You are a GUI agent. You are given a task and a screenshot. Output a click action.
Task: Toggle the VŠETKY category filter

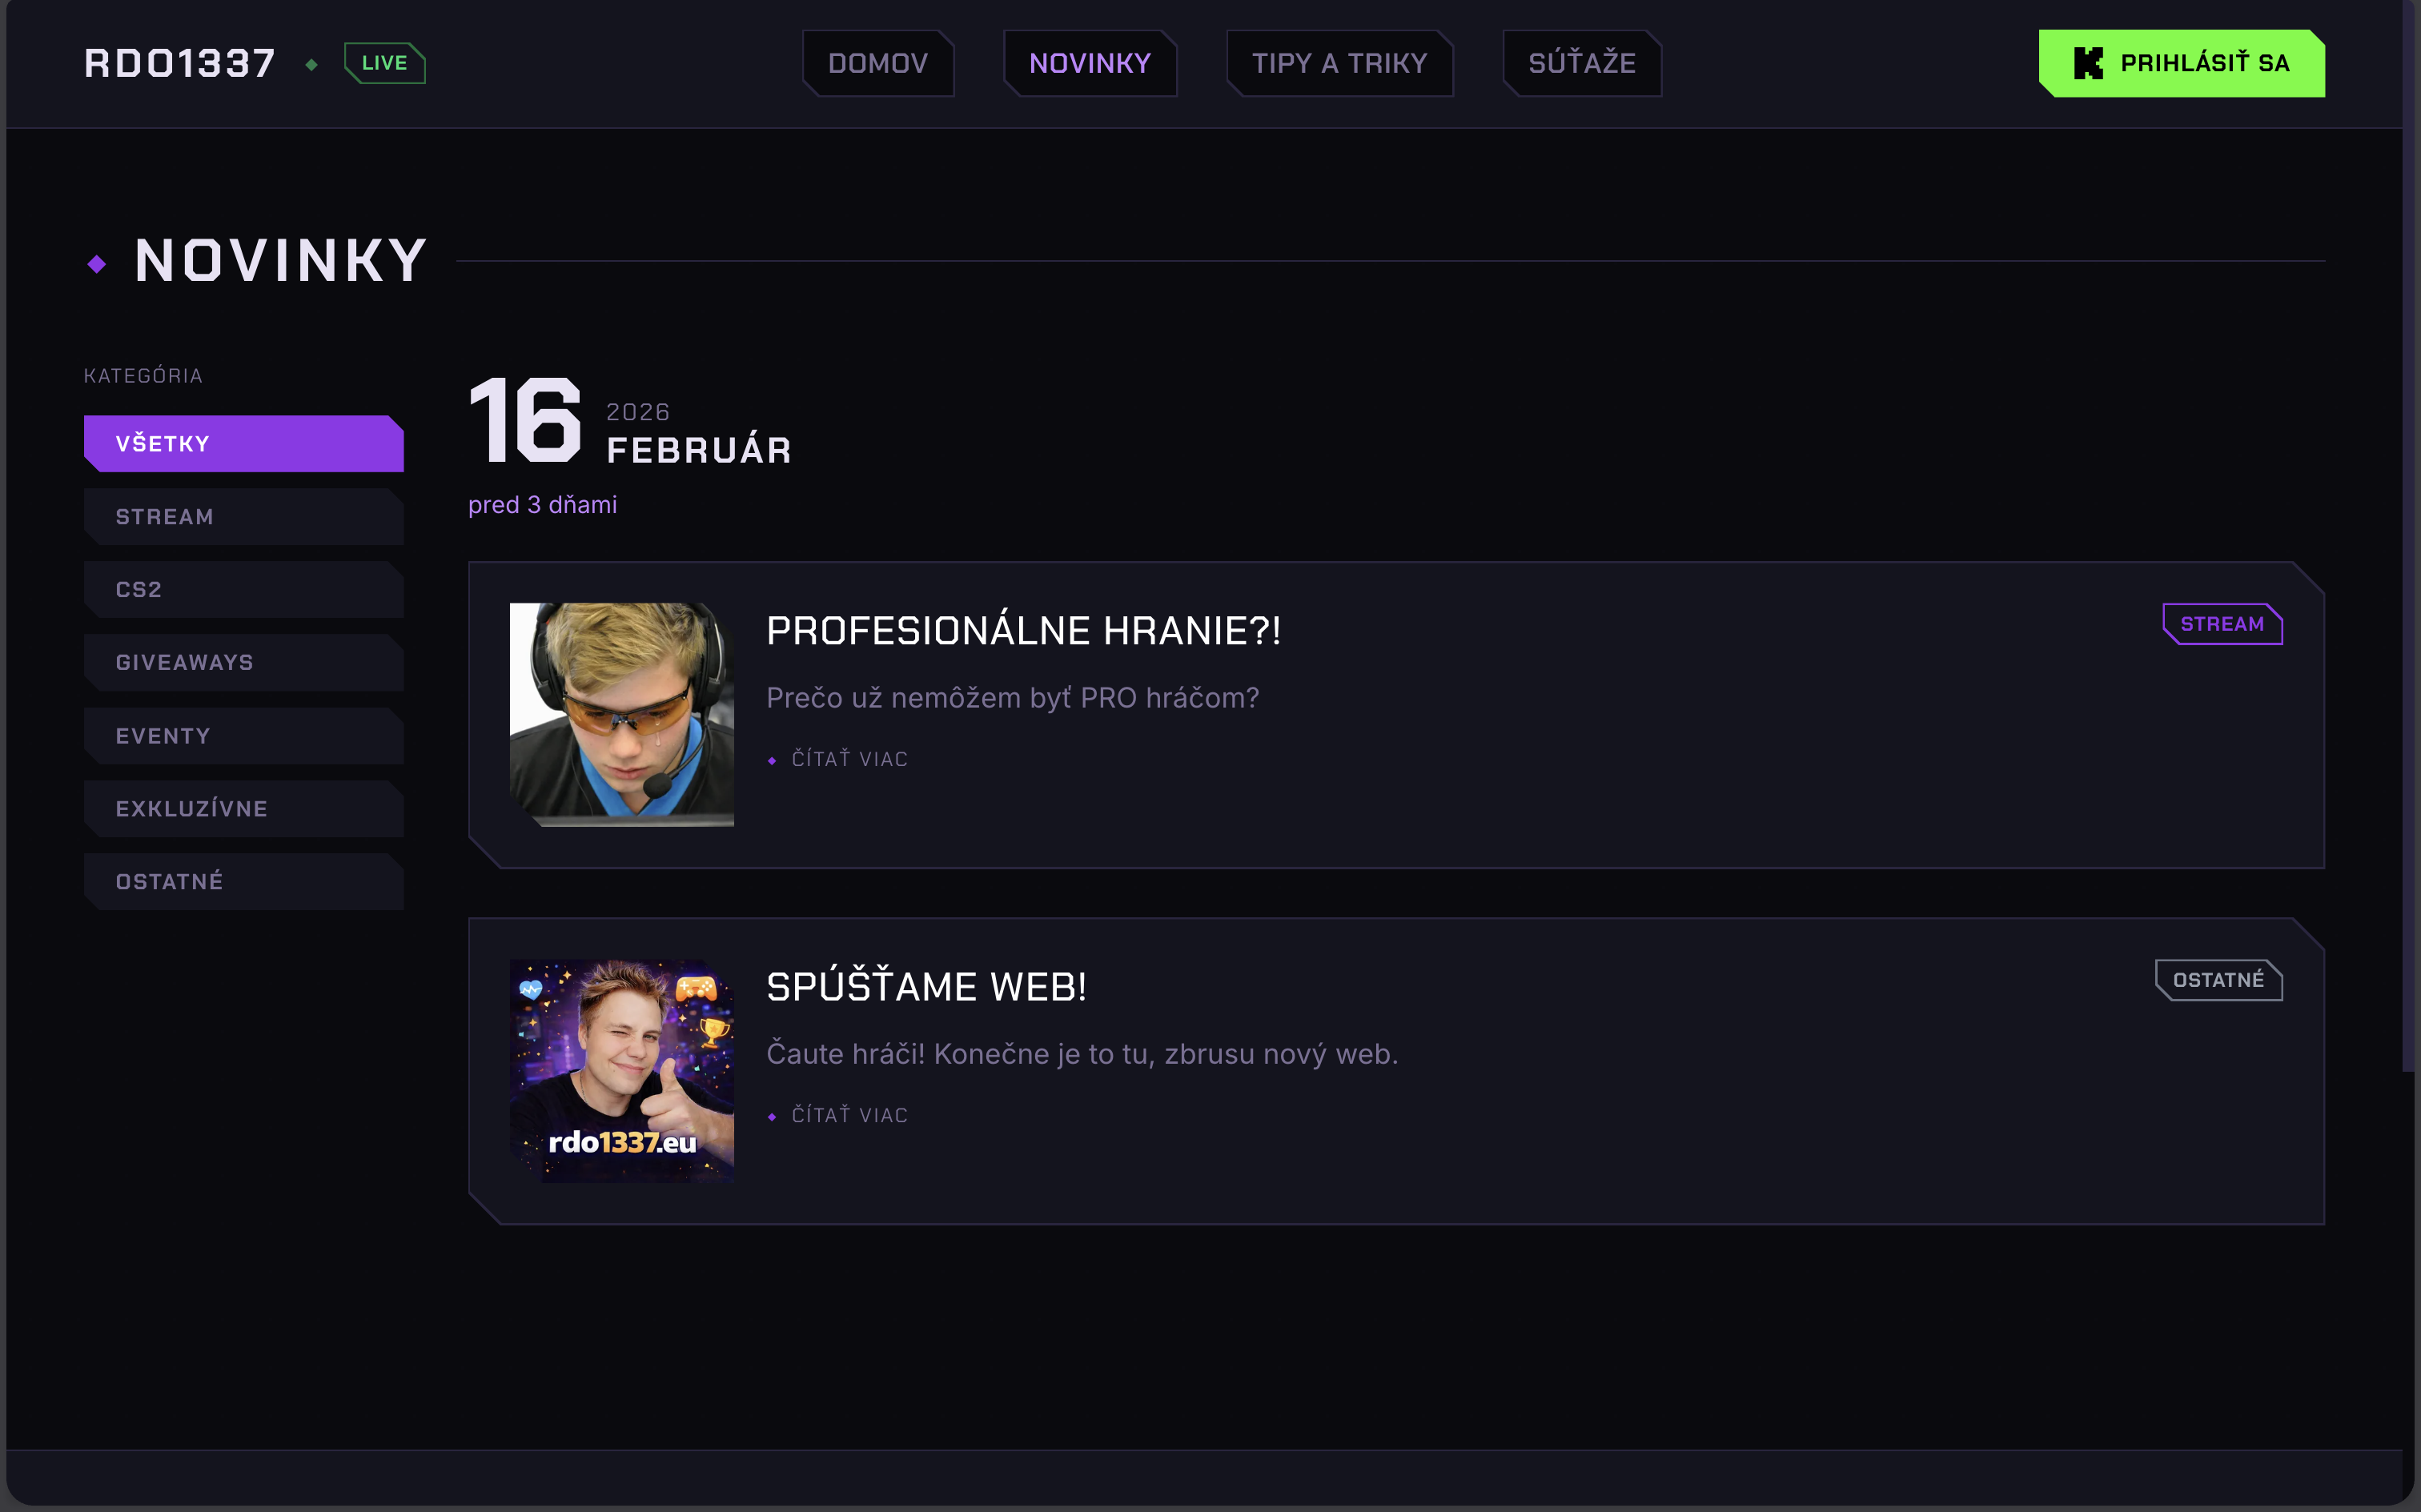(243, 443)
